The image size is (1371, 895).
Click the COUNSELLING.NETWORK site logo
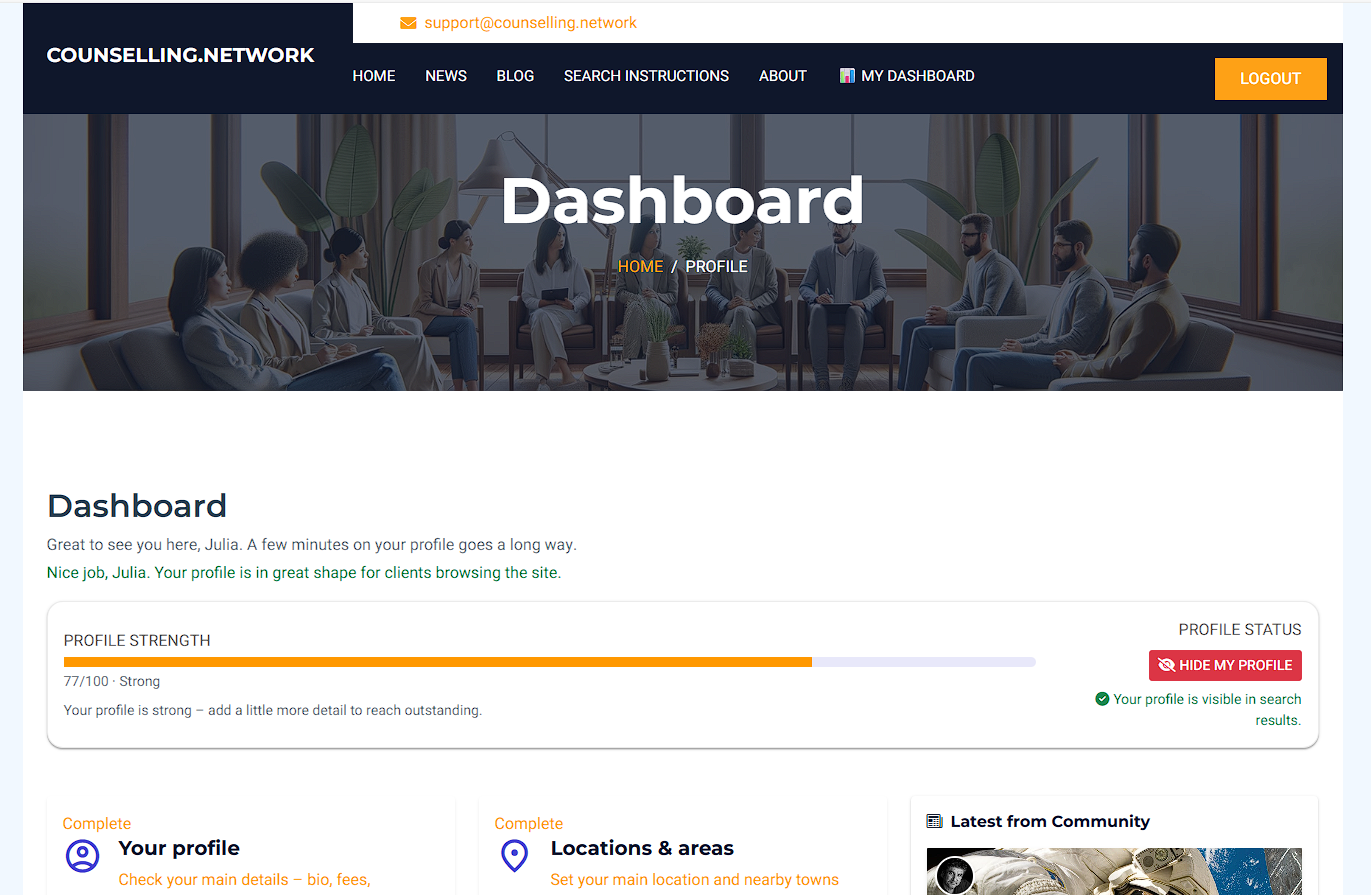[x=181, y=56]
